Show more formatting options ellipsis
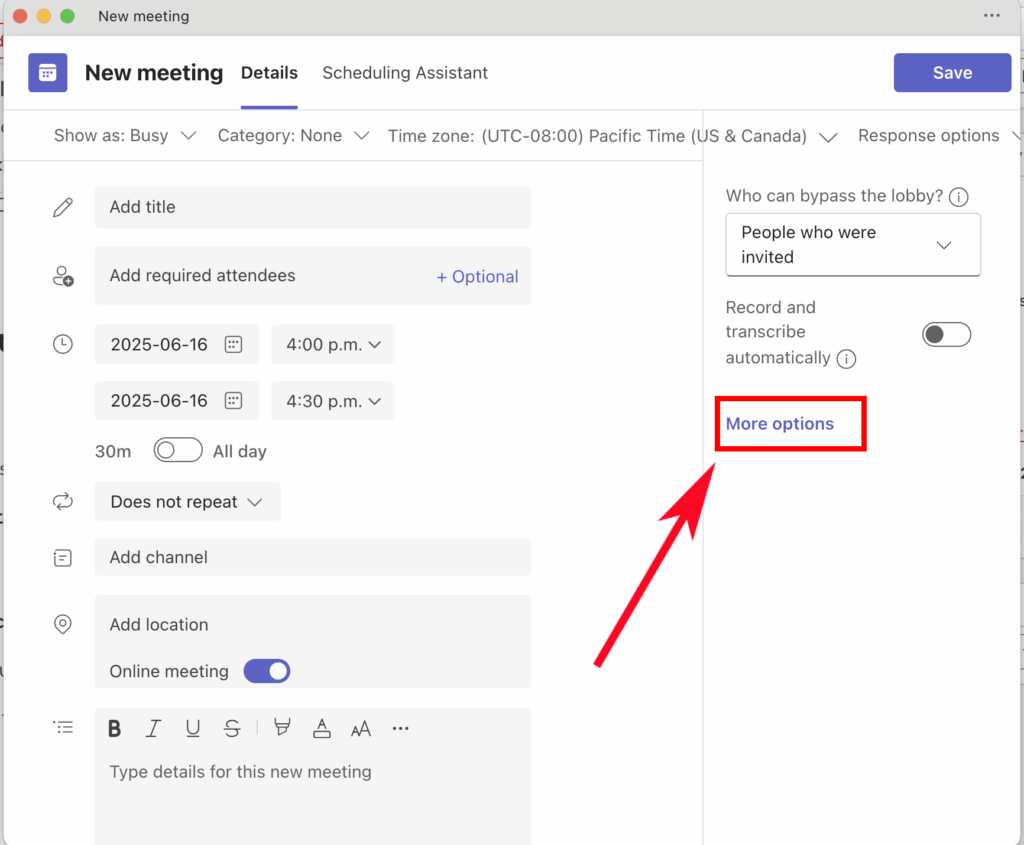This screenshot has height=845, width=1024. [x=400, y=729]
